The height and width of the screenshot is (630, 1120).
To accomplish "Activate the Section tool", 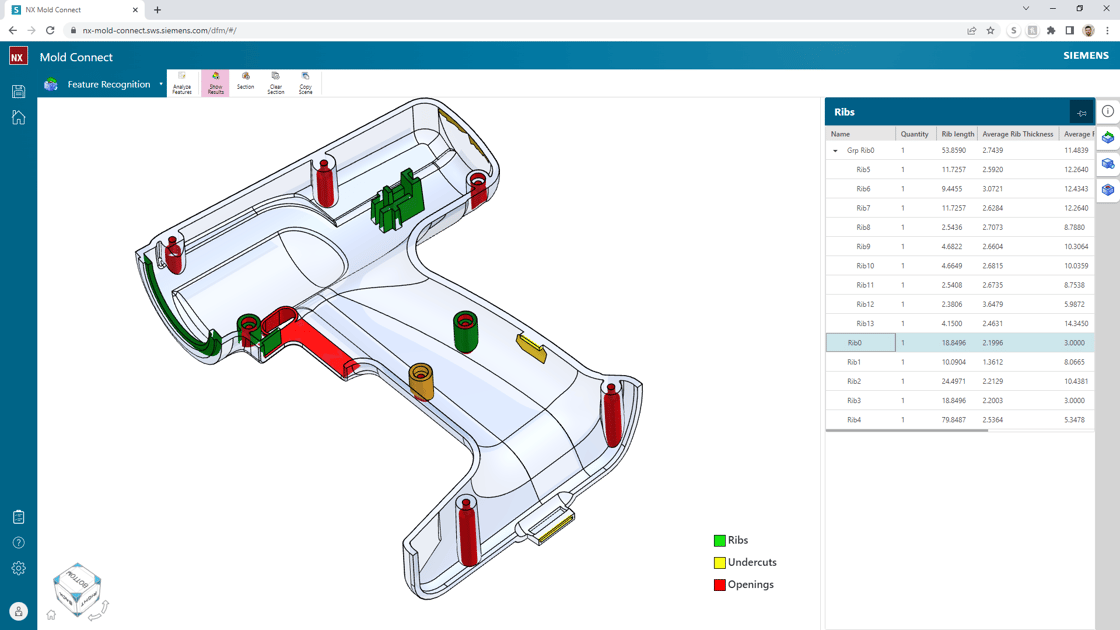I will pos(245,82).
